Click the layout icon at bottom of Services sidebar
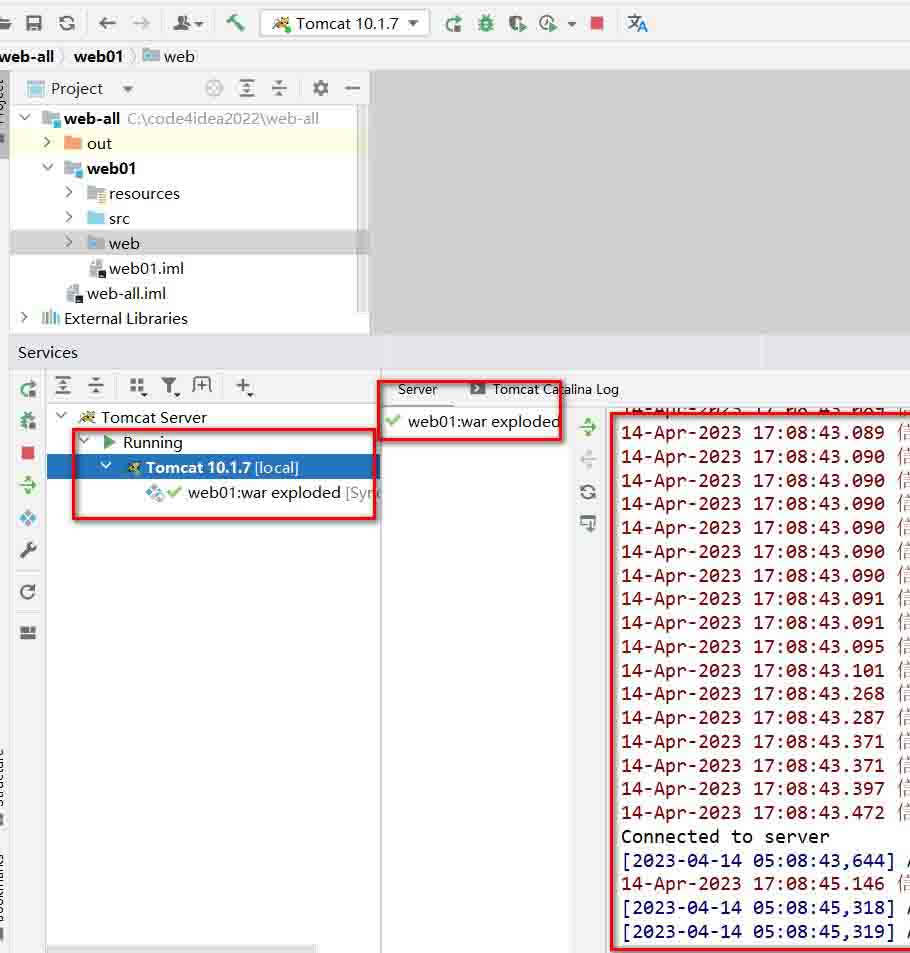910x953 pixels. [x=28, y=633]
